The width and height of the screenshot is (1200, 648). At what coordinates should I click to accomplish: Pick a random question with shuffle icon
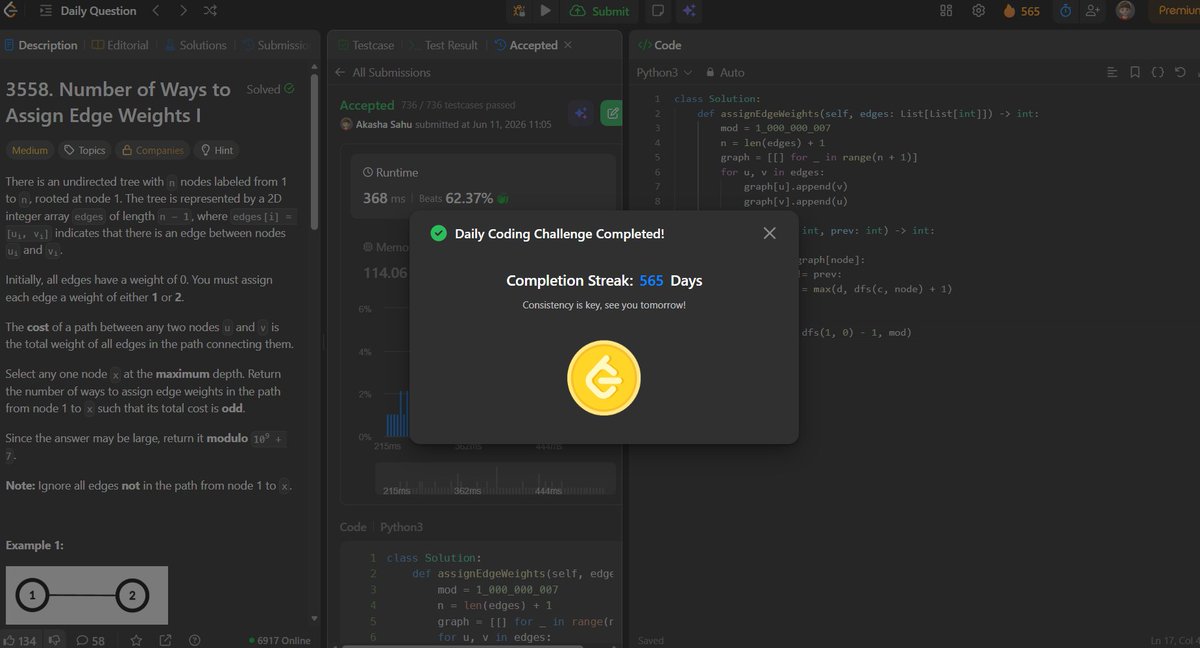[x=210, y=11]
